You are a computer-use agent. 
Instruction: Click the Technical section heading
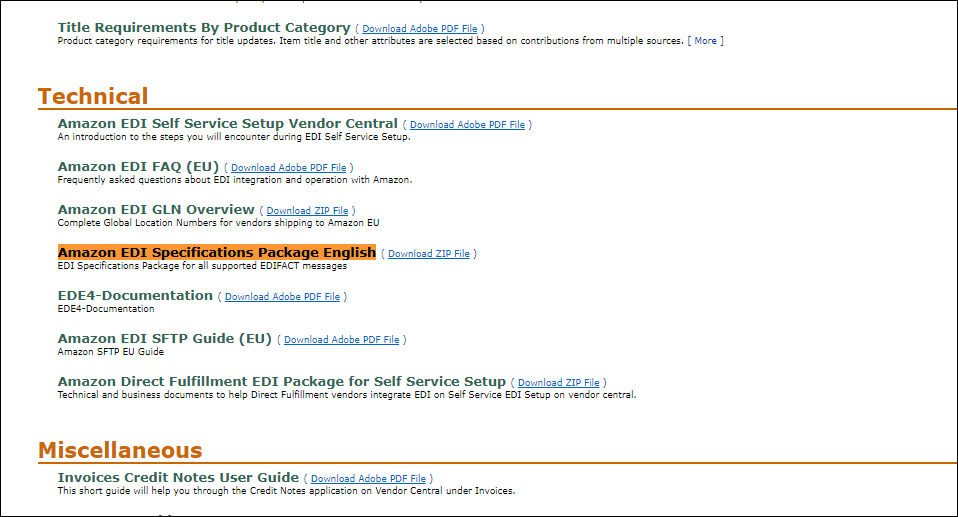(x=93, y=97)
